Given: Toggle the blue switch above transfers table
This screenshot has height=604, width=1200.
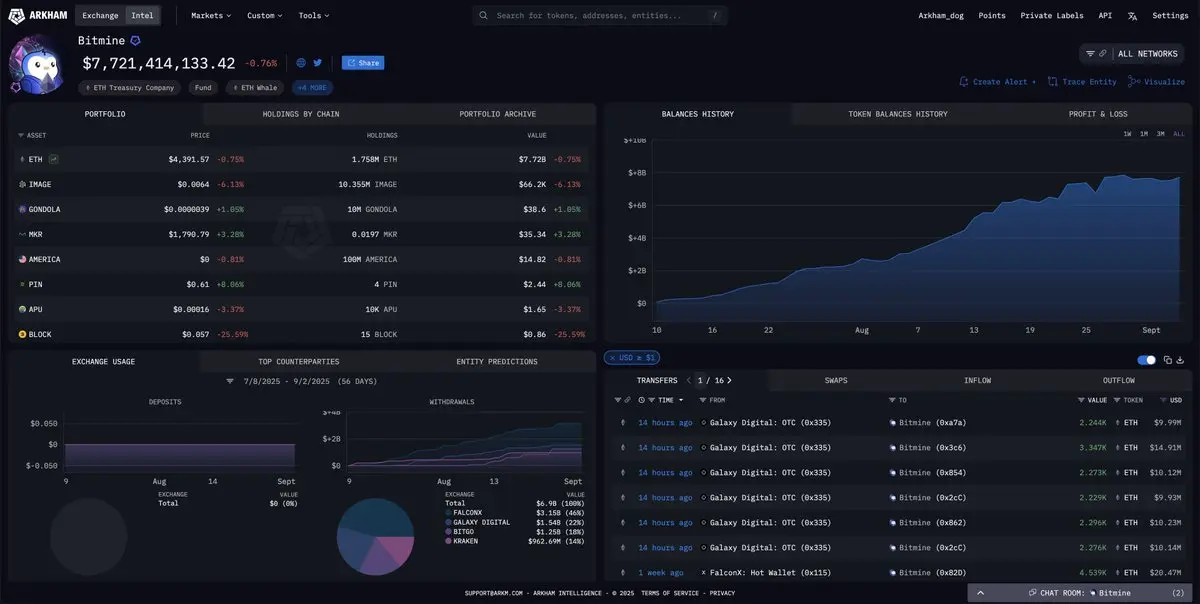Looking at the screenshot, I should [1146, 360].
